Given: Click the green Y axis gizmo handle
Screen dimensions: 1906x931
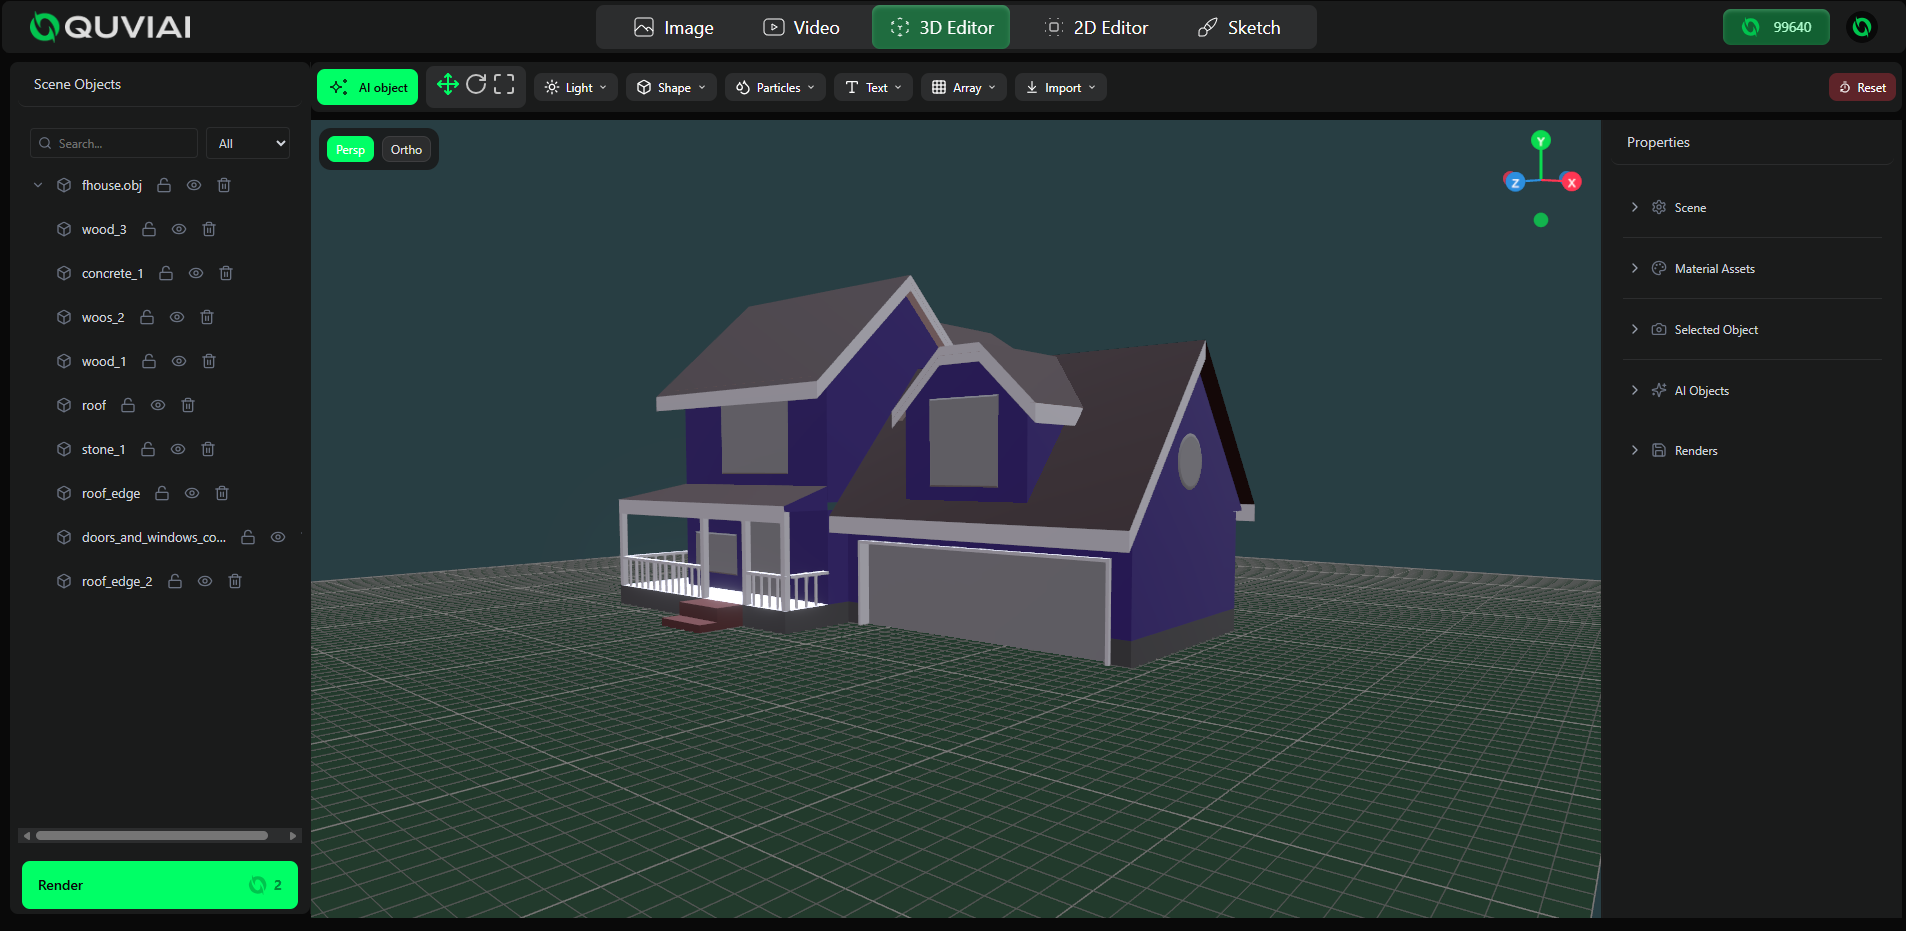Looking at the screenshot, I should click(1541, 140).
